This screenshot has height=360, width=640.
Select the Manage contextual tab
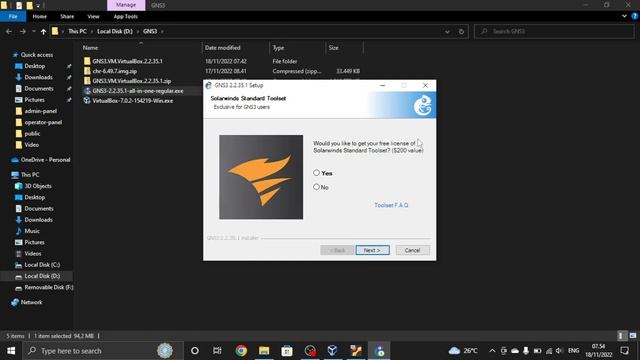coord(126,5)
